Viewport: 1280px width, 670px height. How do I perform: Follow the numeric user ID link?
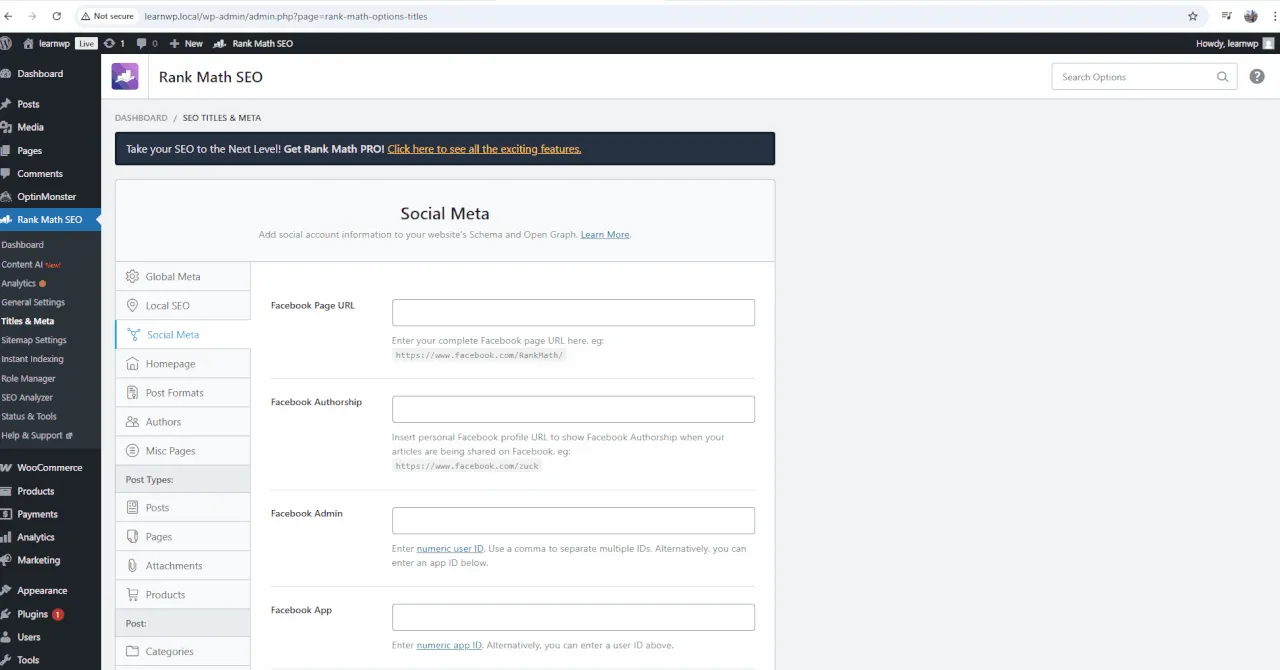(450, 549)
